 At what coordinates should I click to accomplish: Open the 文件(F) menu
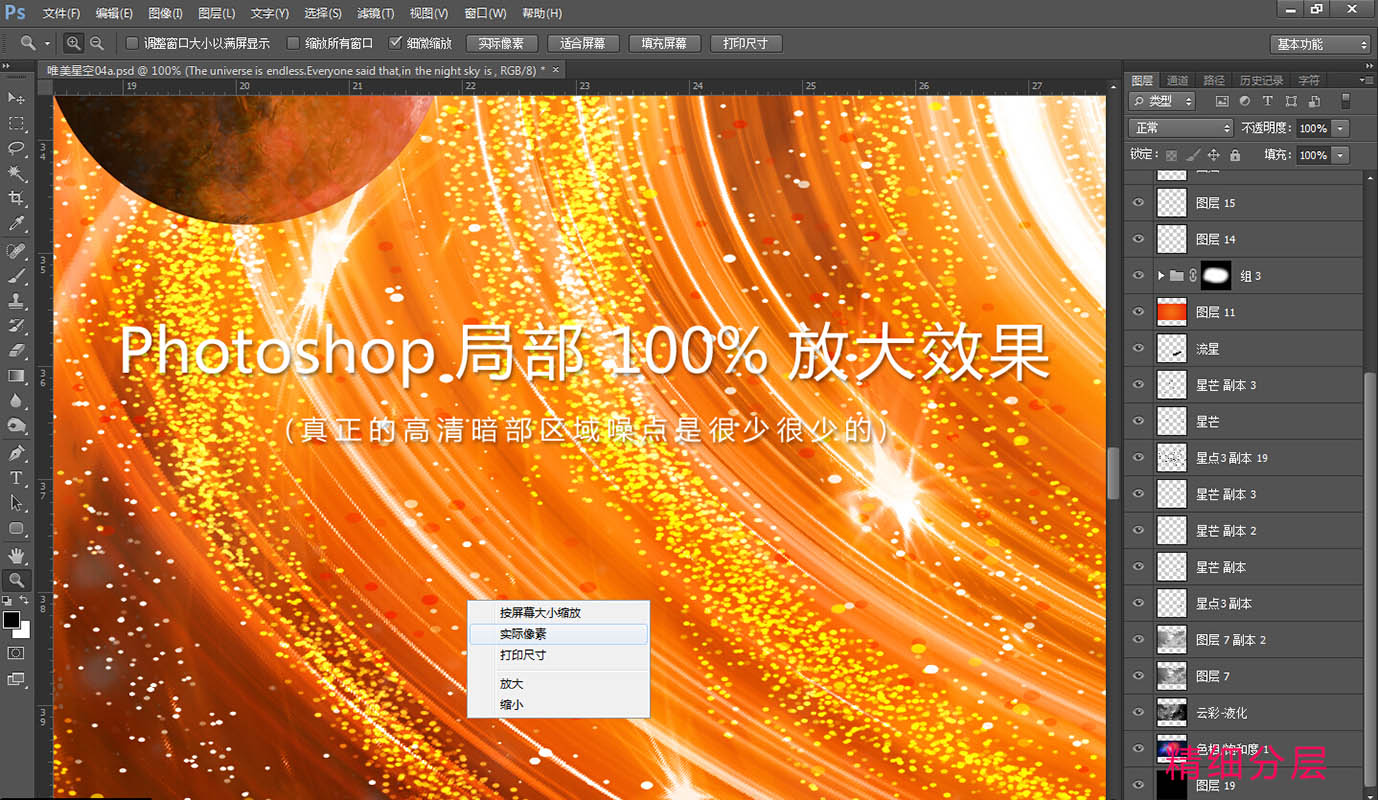[x=62, y=13]
